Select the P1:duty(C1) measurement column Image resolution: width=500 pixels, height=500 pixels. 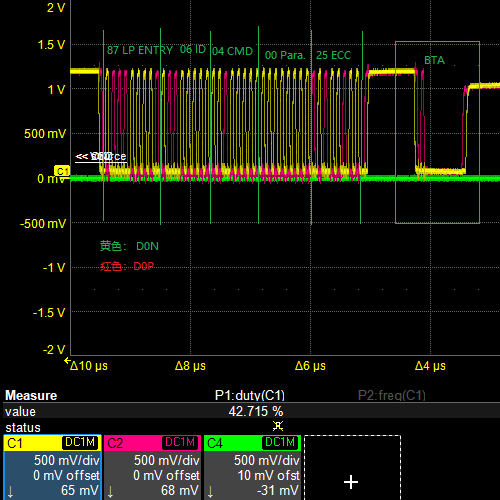pyautogui.click(x=250, y=395)
